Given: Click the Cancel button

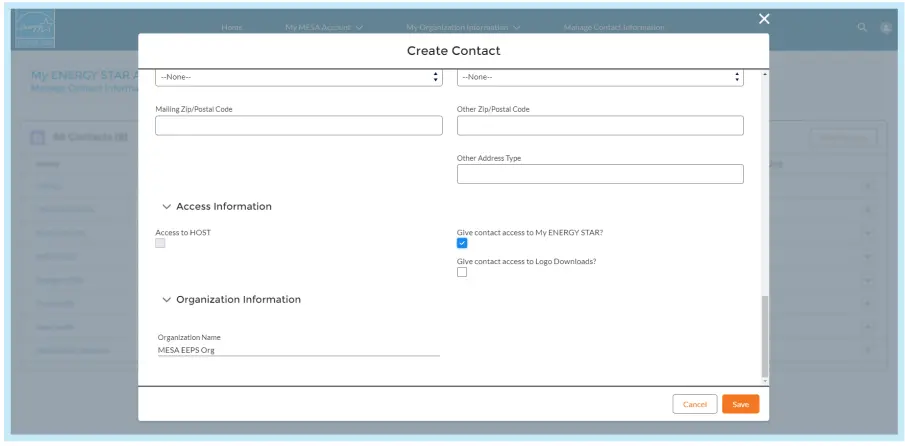Looking at the screenshot, I should coord(695,404).
